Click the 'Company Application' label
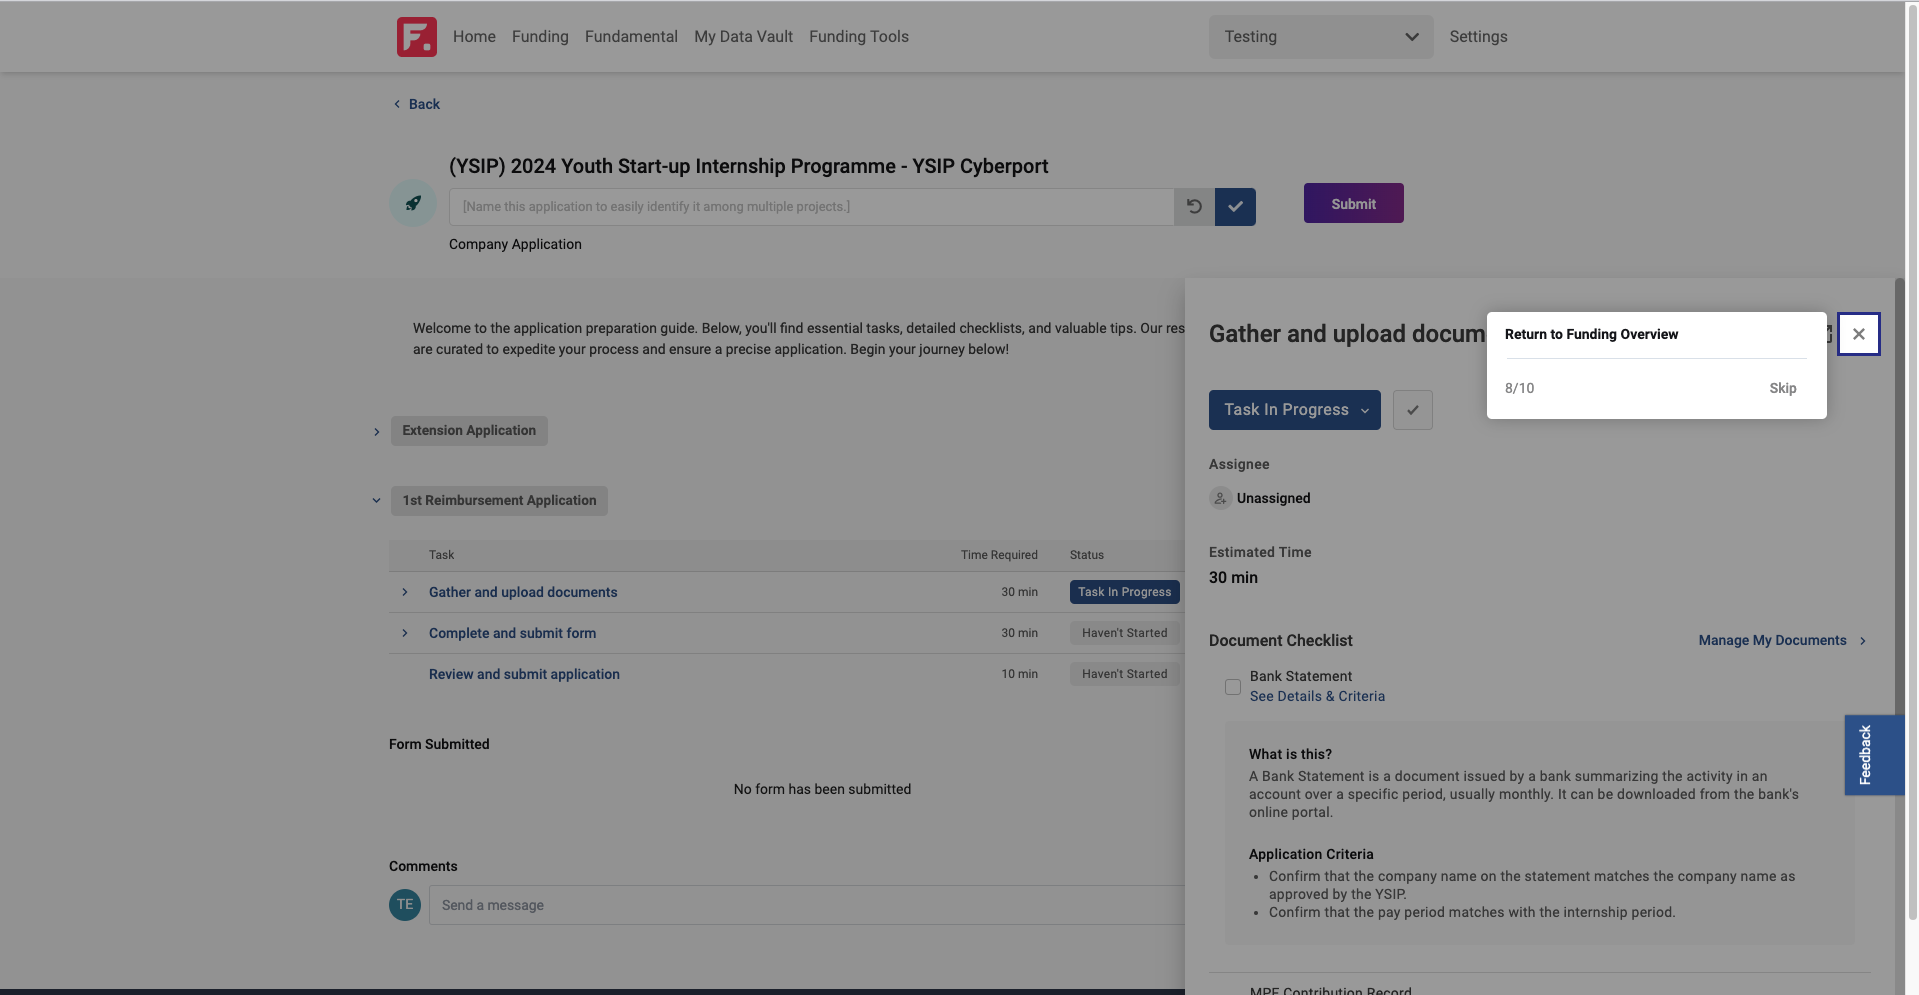1919x995 pixels. [515, 244]
